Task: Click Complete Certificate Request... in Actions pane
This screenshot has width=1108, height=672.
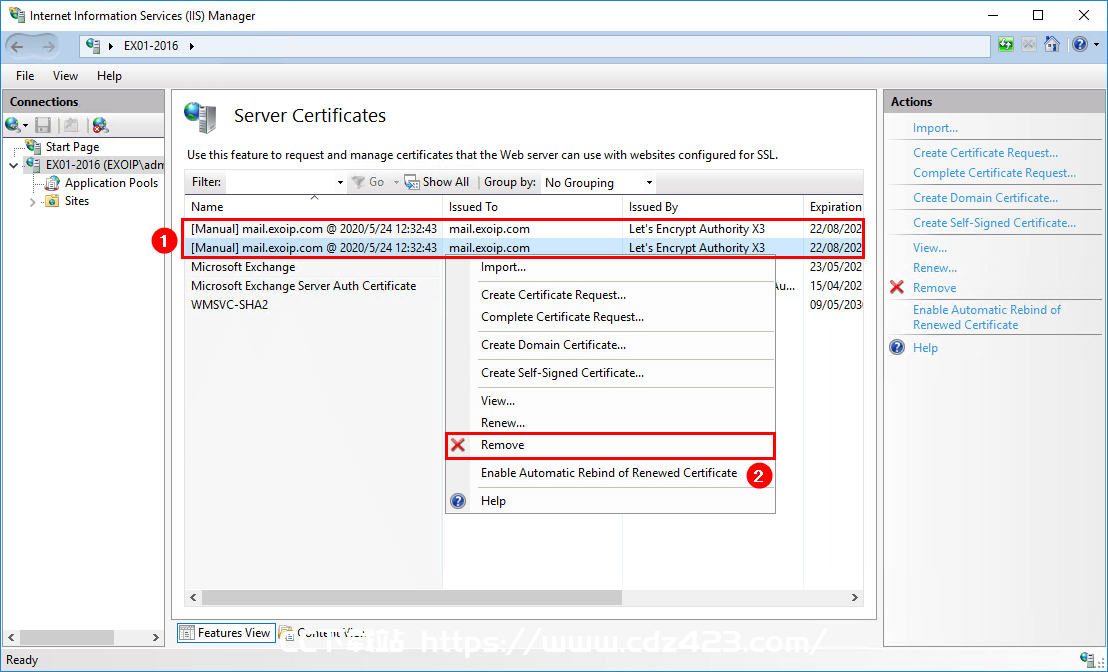Action: click(x=994, y=173)
